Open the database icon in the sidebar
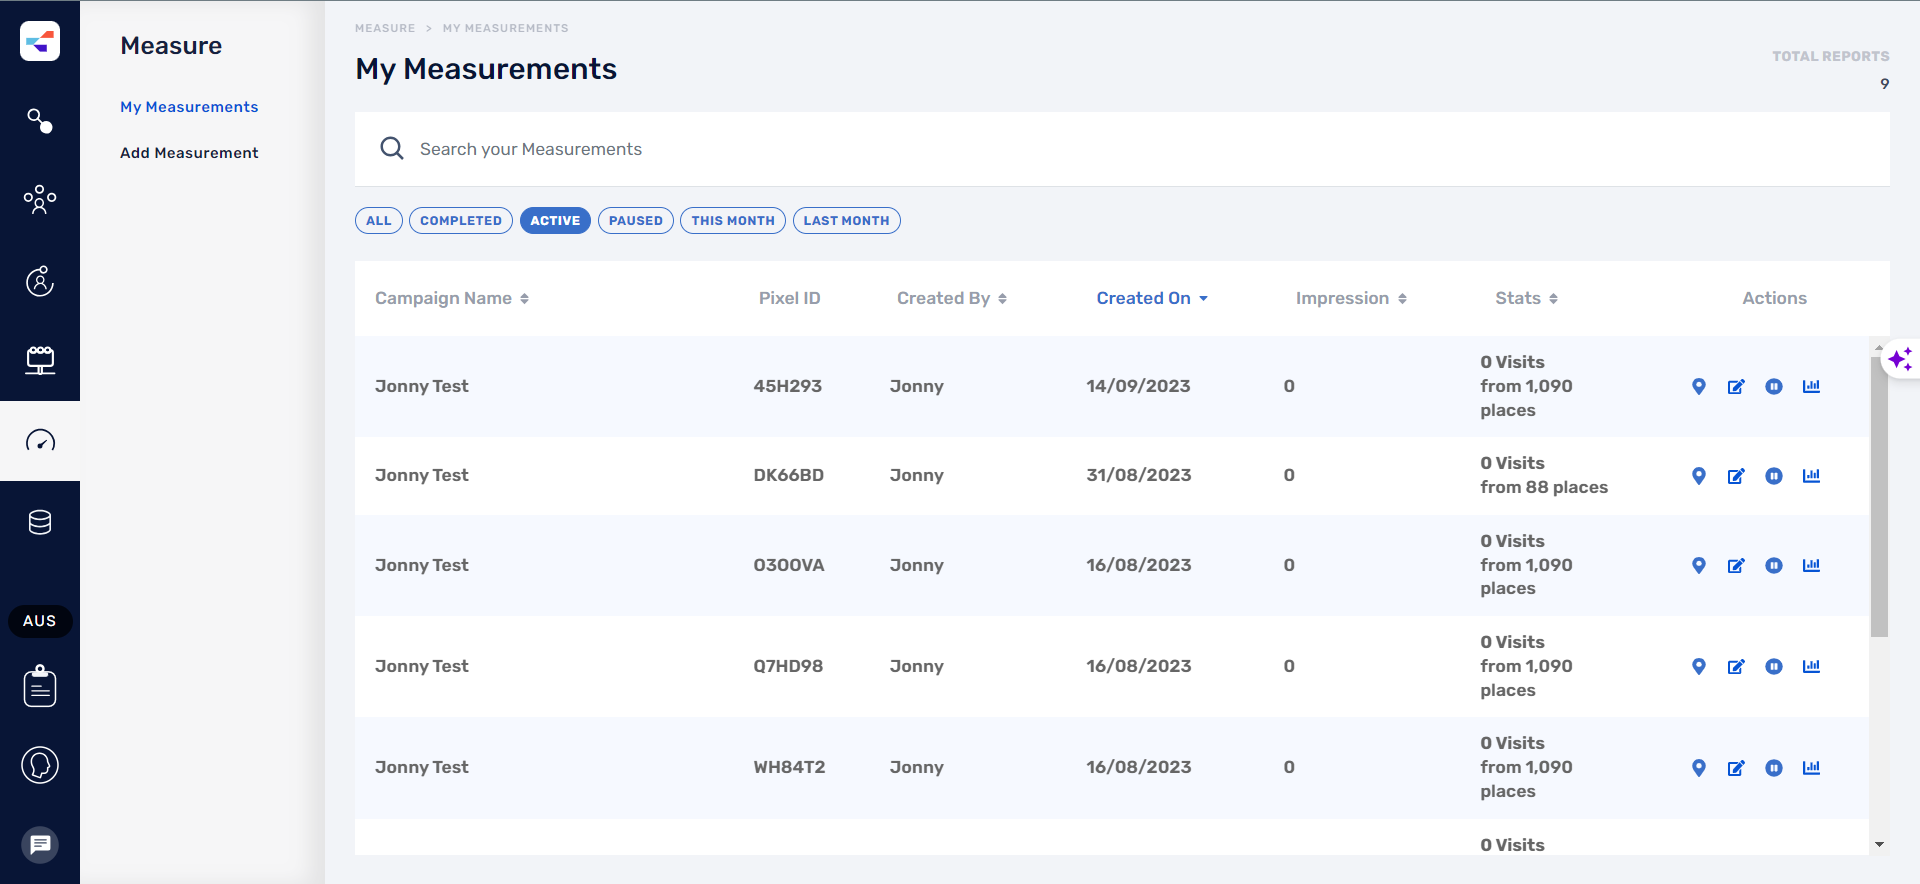The height and width of the screenshot is (884, 1920). tap(40, 522)
